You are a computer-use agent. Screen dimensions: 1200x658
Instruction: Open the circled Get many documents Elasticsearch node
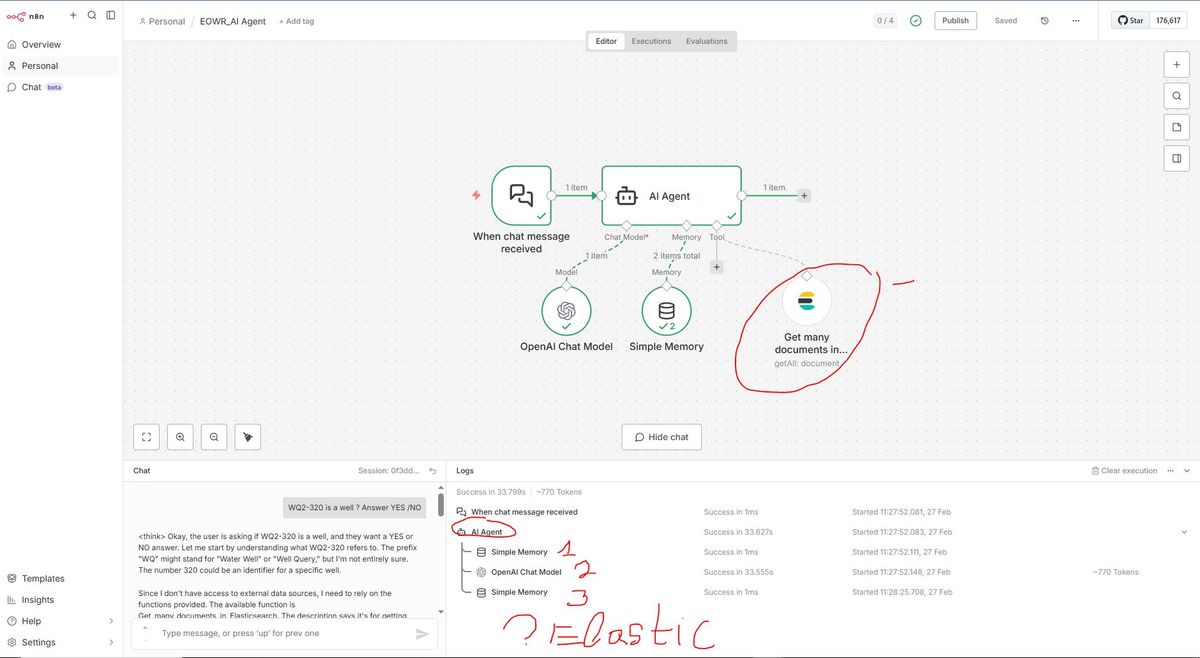coord(806,300)
